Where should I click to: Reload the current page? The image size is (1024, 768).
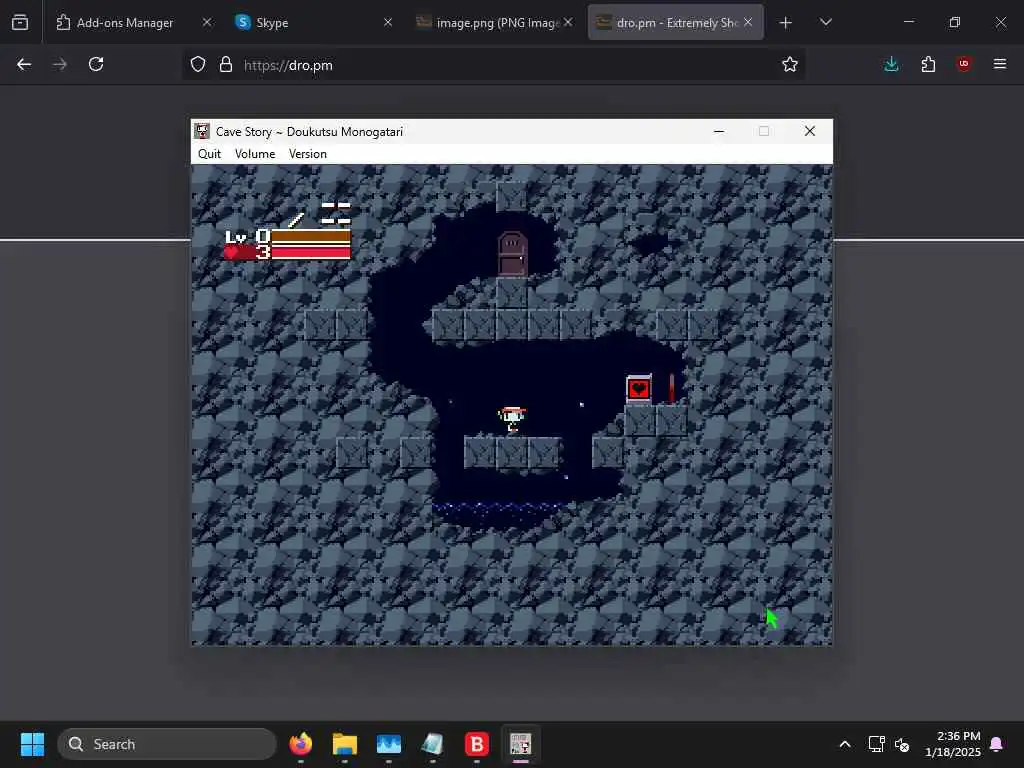96,64
